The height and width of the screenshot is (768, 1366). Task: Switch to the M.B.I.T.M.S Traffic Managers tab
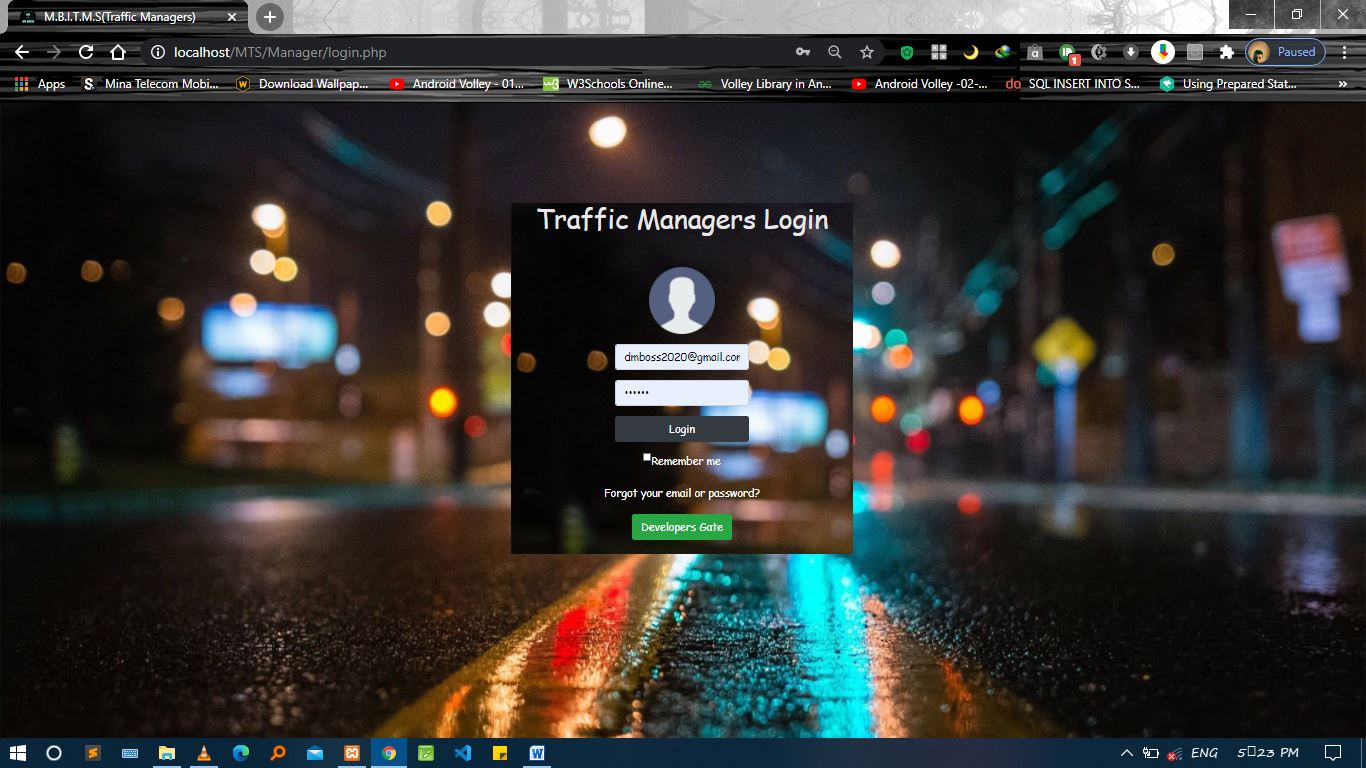point(120,16)
